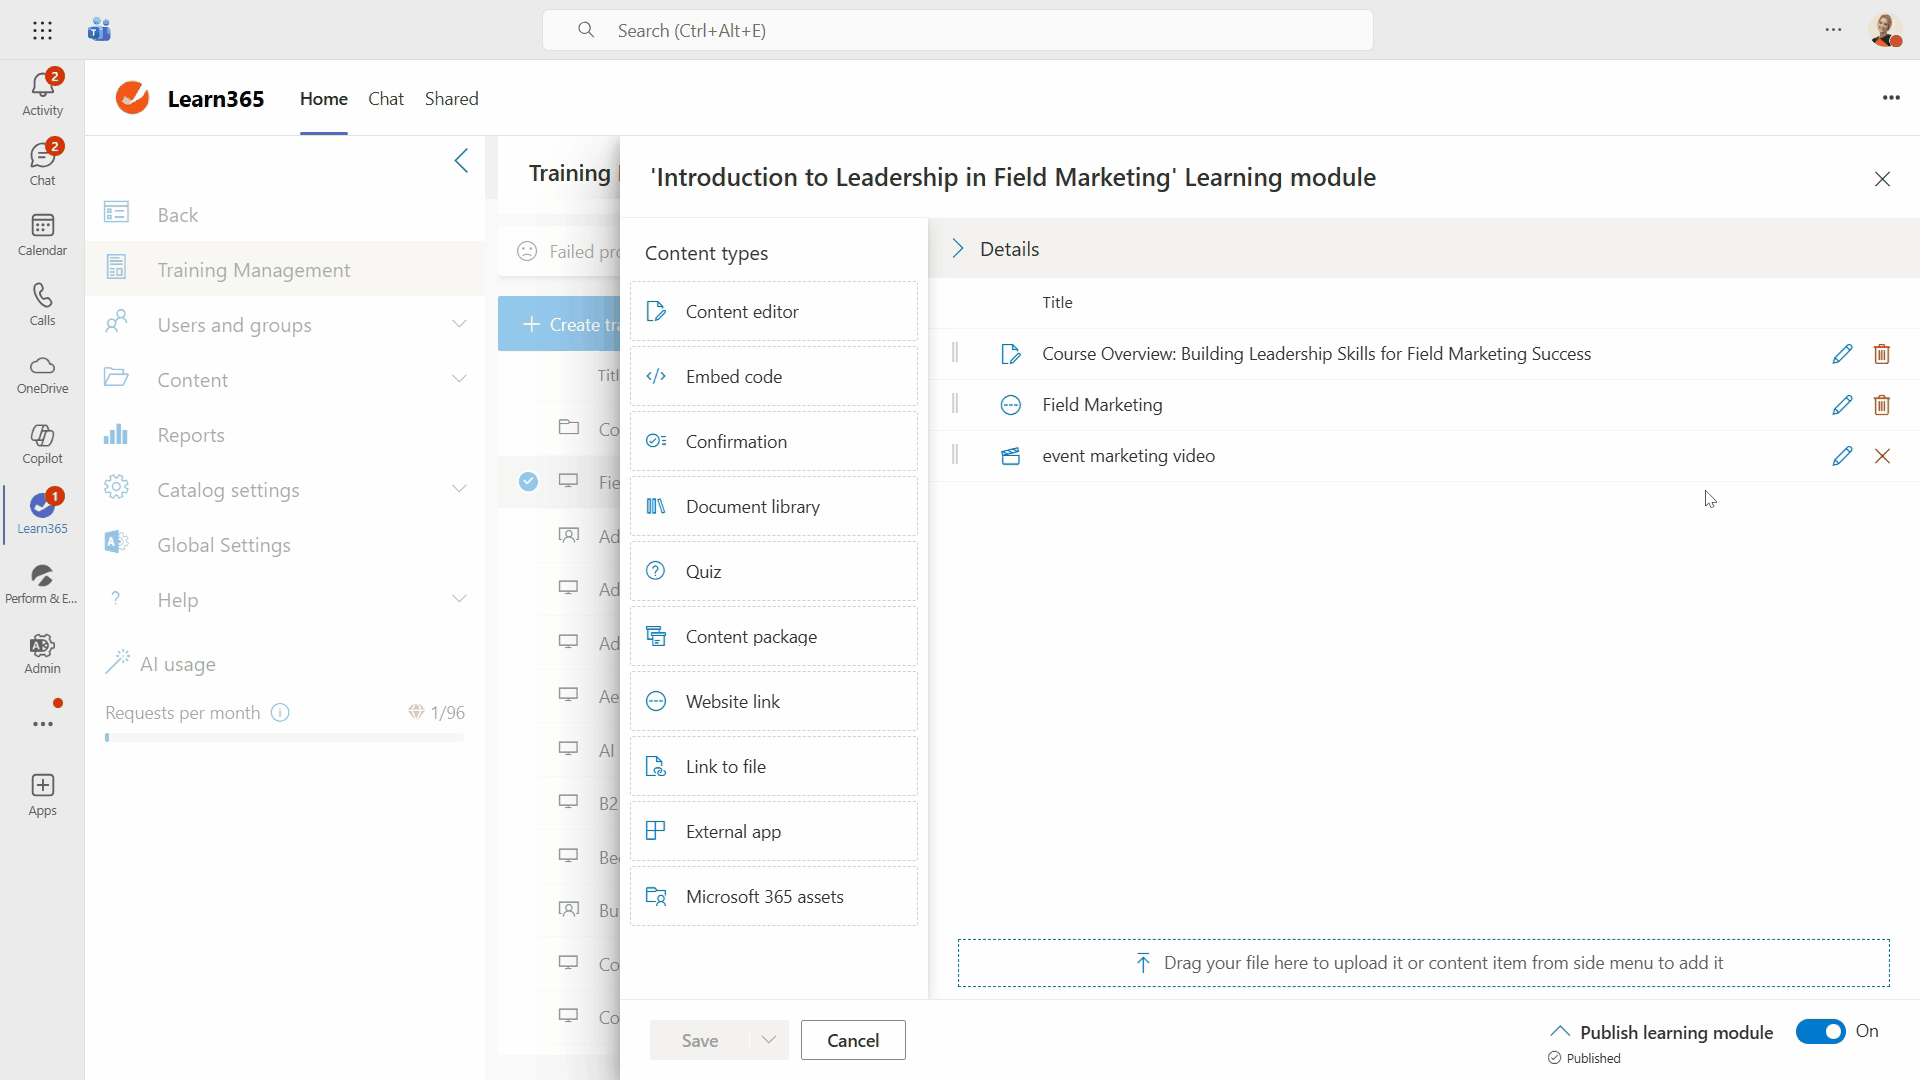Viewport: 1920px width, 1080px height.
Task: Open the Shared tab
Action: [451, 99]
